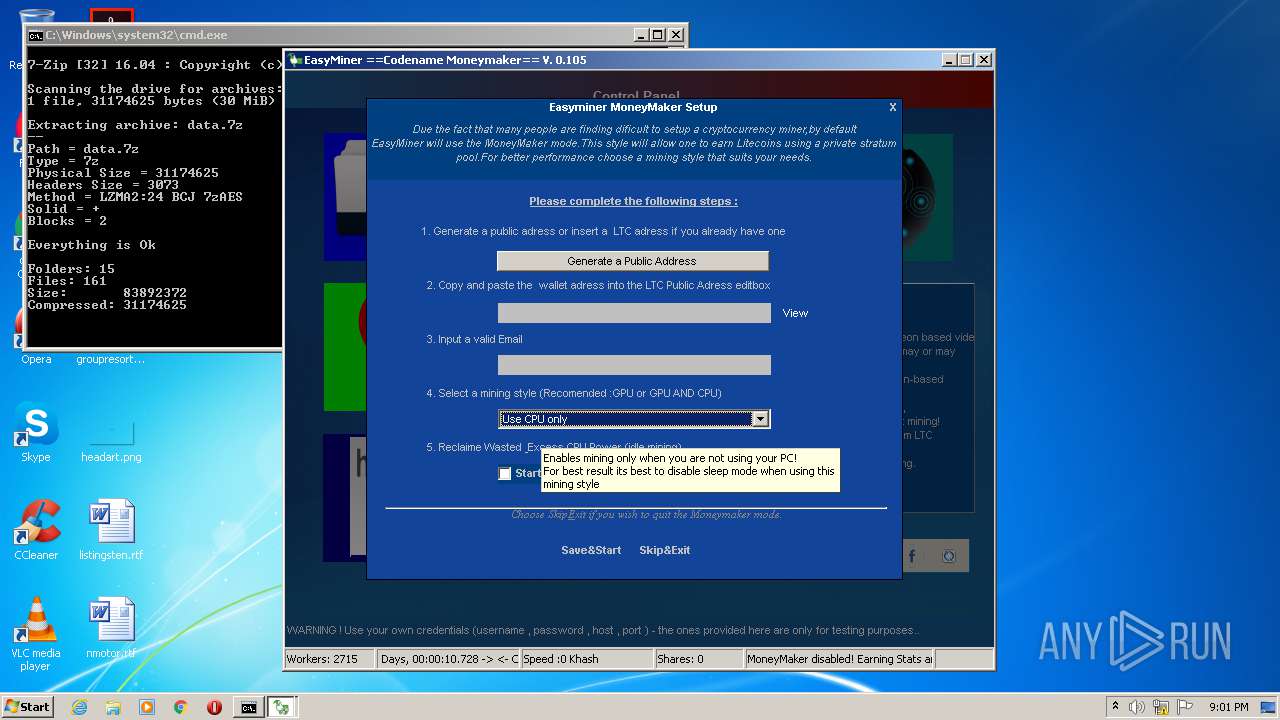Image resolution: width=1280 pixels, height=720 pixels.
Task: Switch to cmd.exe taskbar button
Action: click(248, 707)
